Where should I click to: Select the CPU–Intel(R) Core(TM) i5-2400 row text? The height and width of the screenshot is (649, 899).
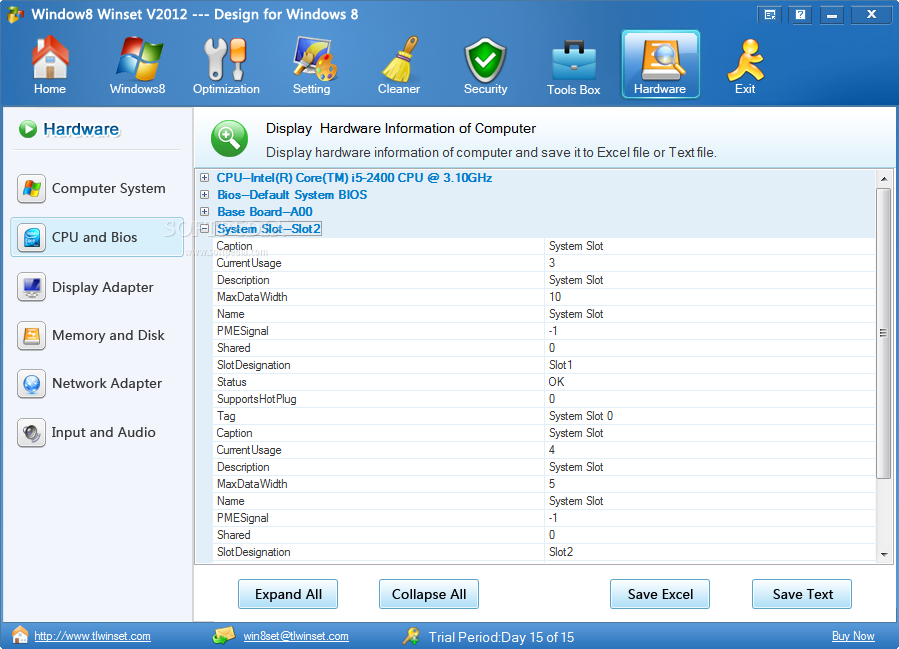[354, 178]
